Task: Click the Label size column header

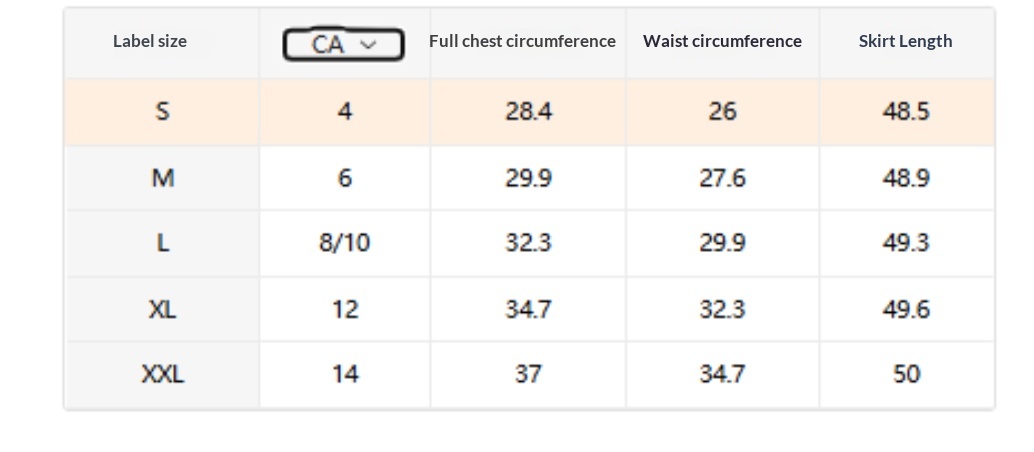Action: (150, 41)
